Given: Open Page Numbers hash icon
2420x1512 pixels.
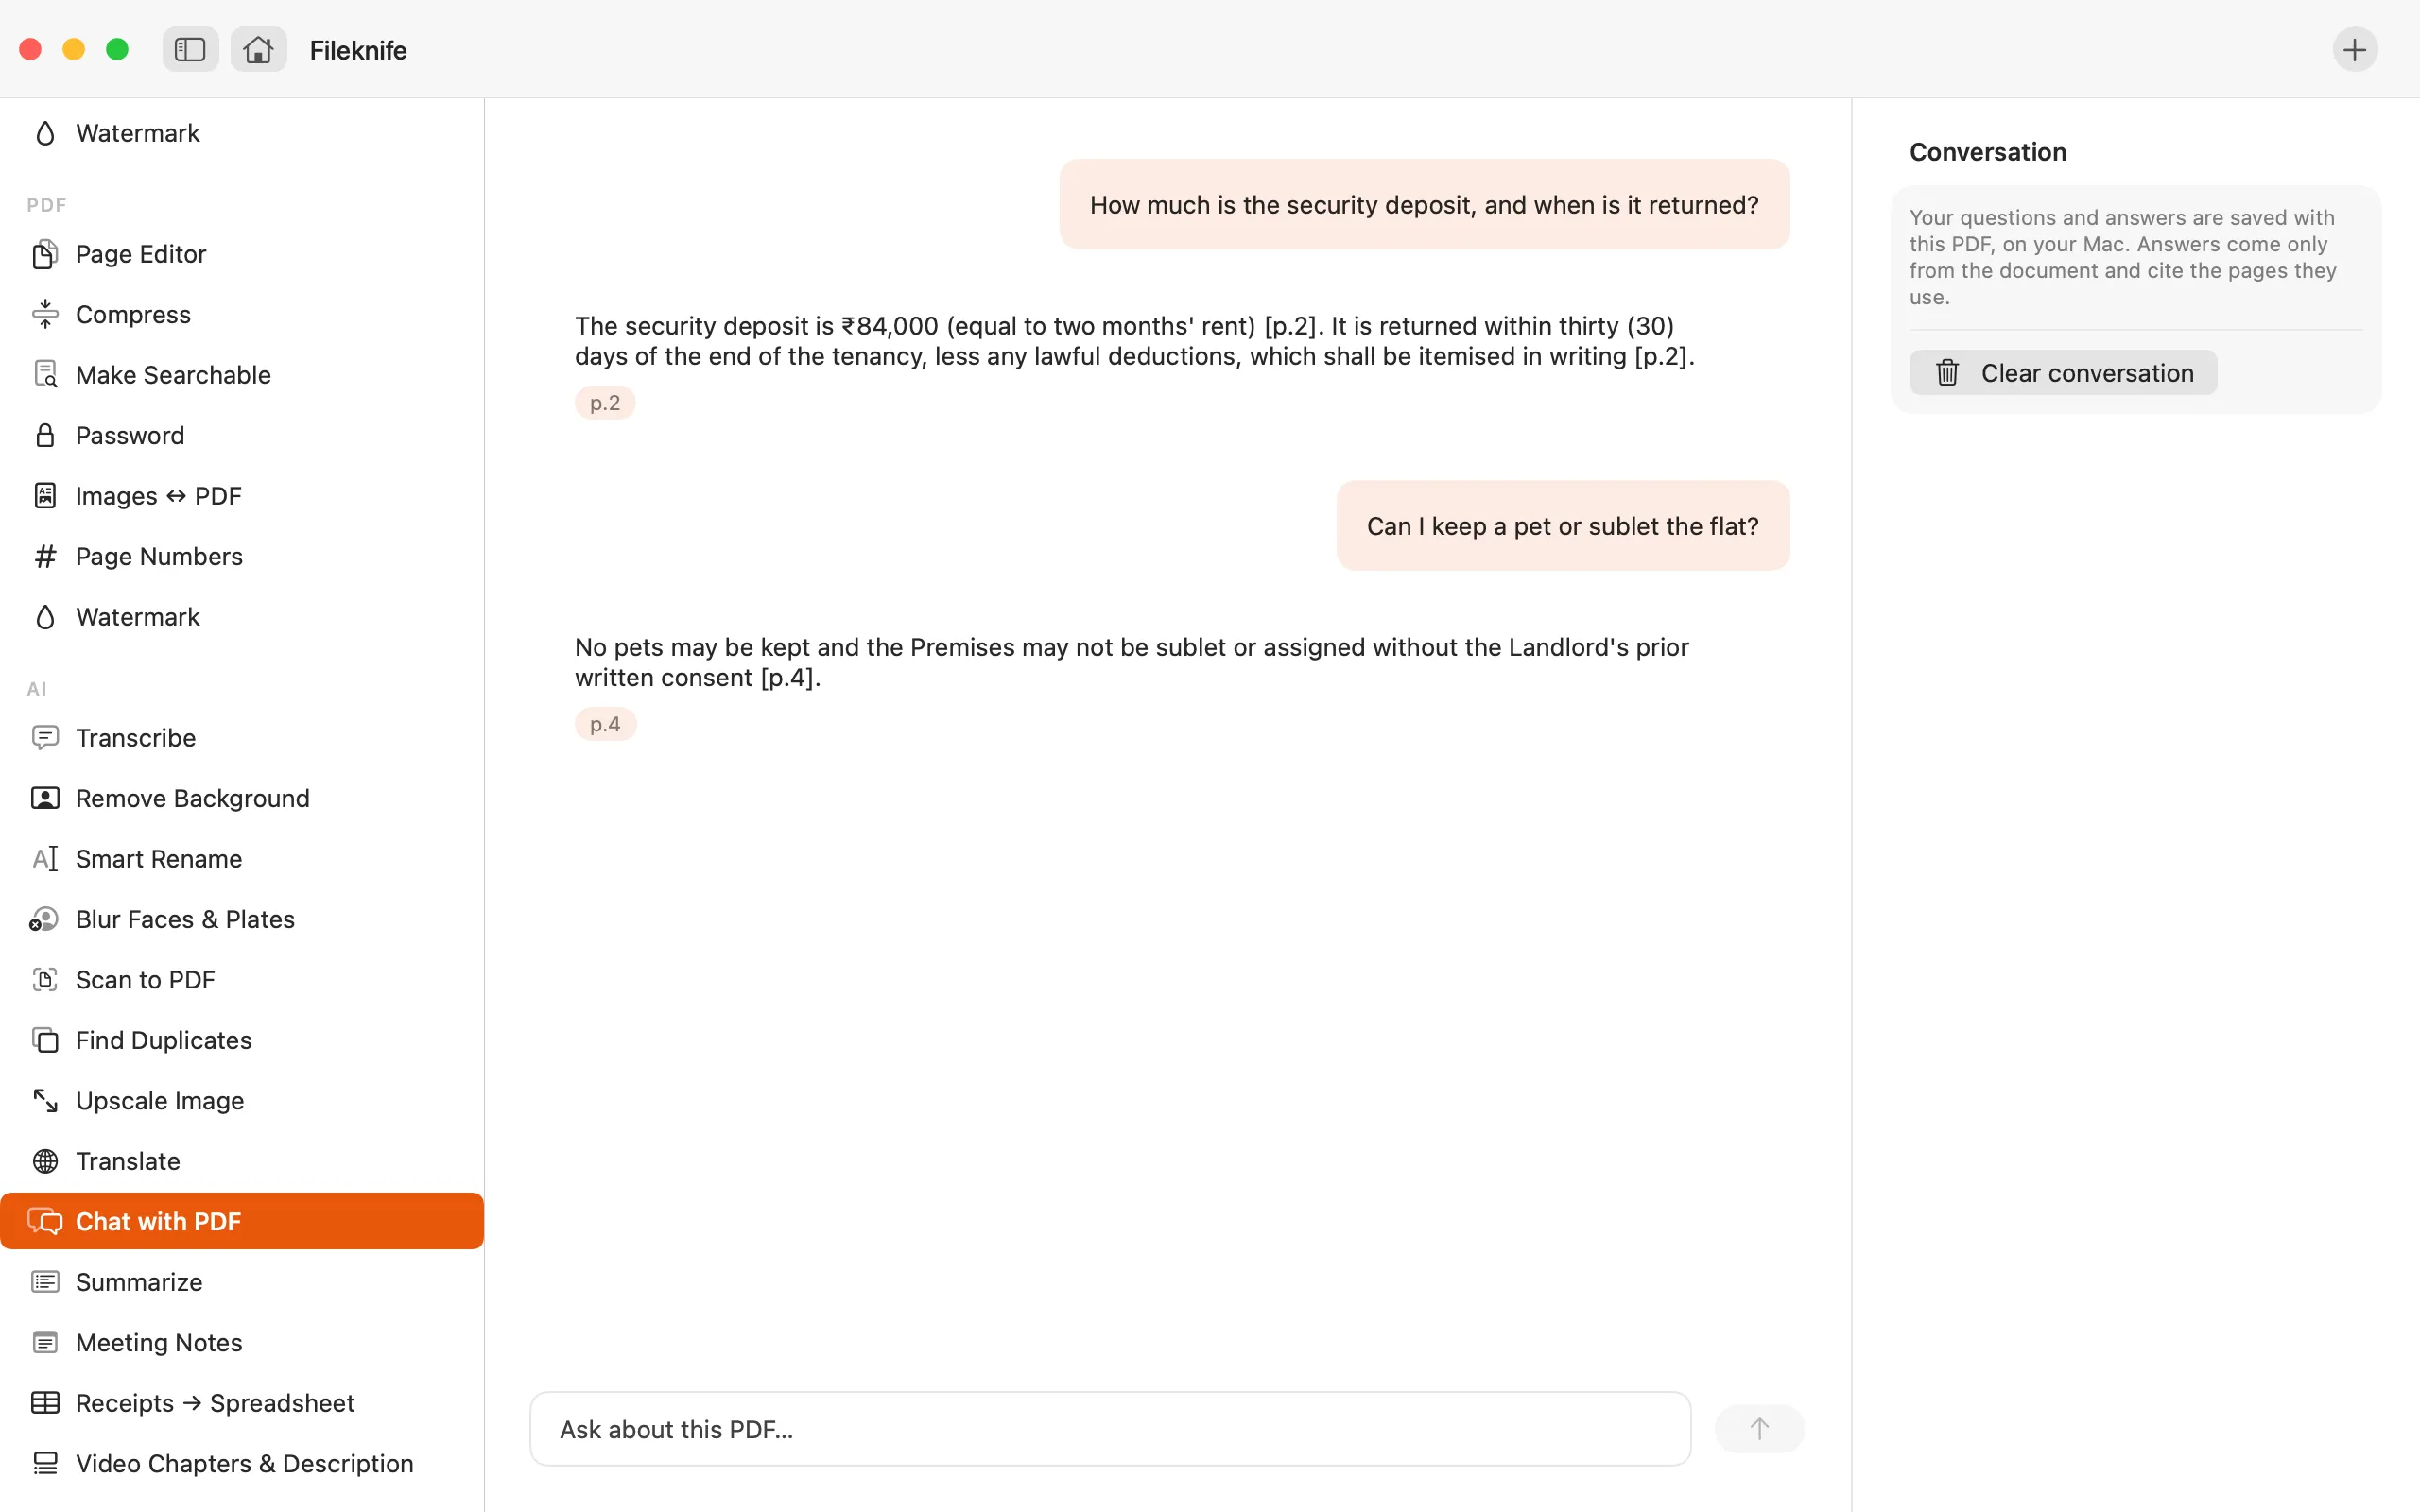Looking at the screenshot, I should 45,556.
